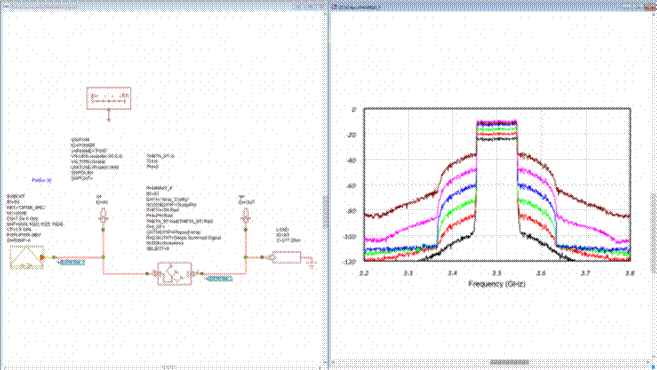Click the data display window title icon

pos(334,7)
